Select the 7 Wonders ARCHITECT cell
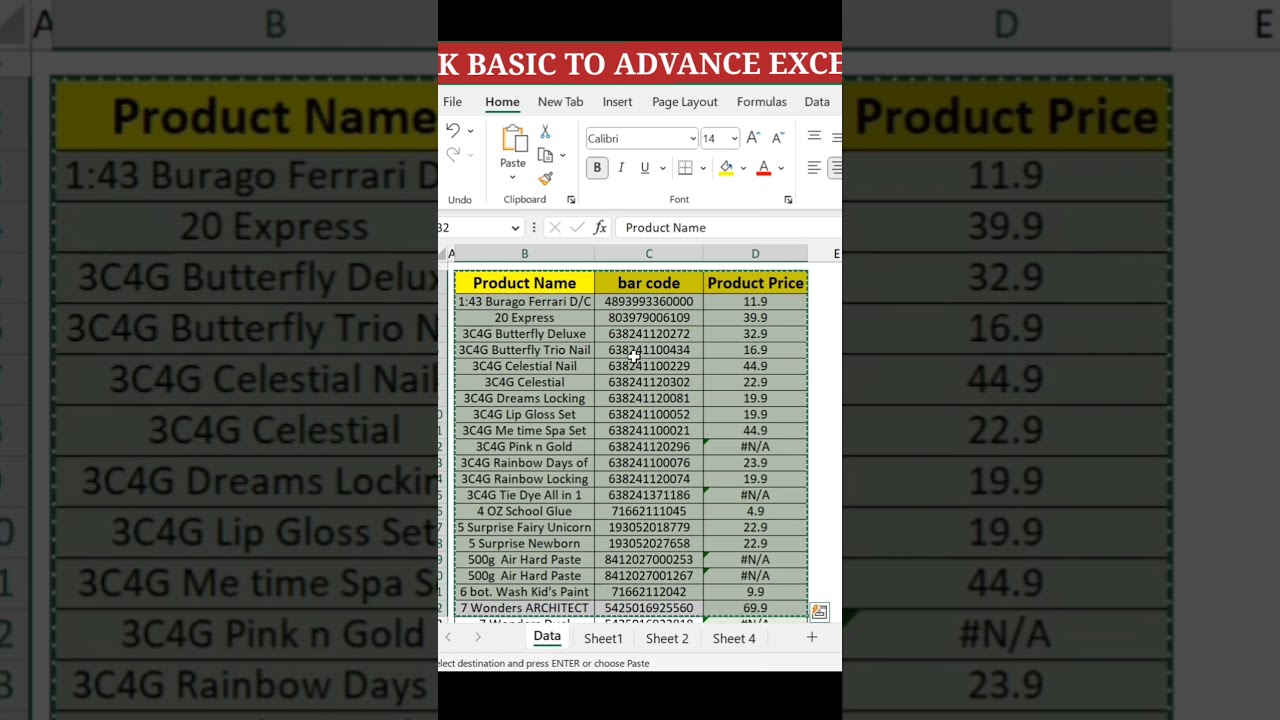1280x720 pixels. pyautogui.click(x=525, y=608)
